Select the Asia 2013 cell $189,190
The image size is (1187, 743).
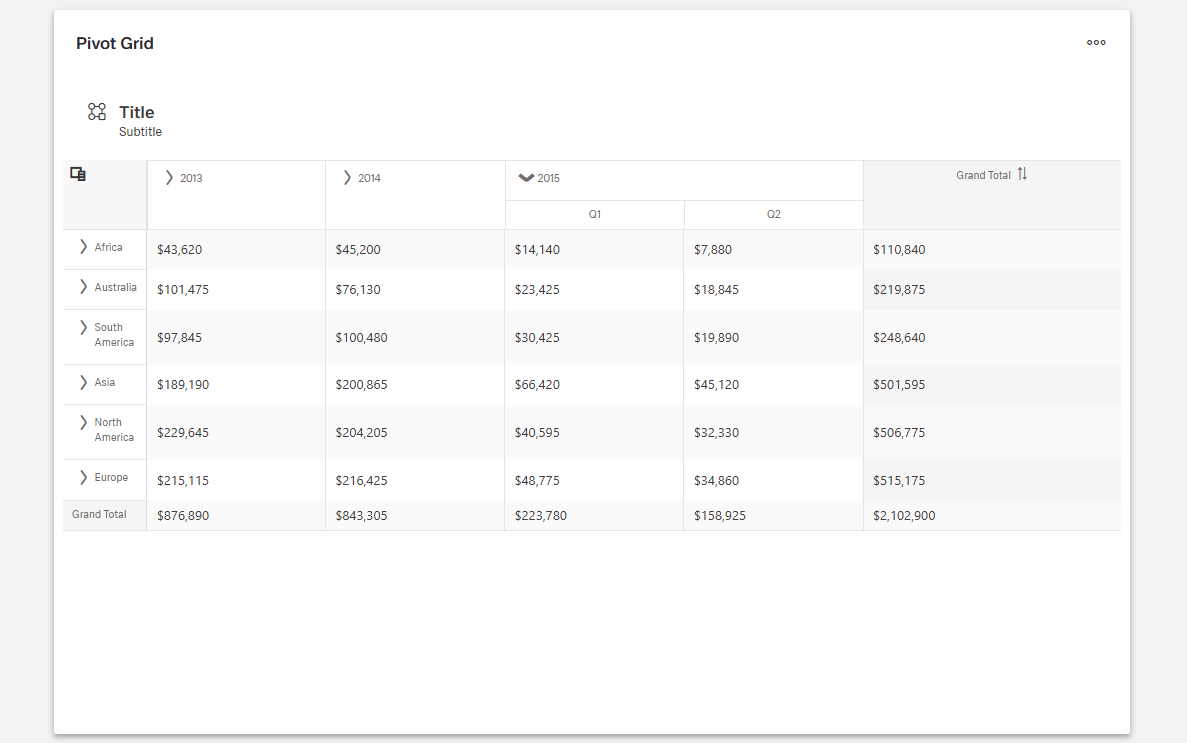(183, 385)
